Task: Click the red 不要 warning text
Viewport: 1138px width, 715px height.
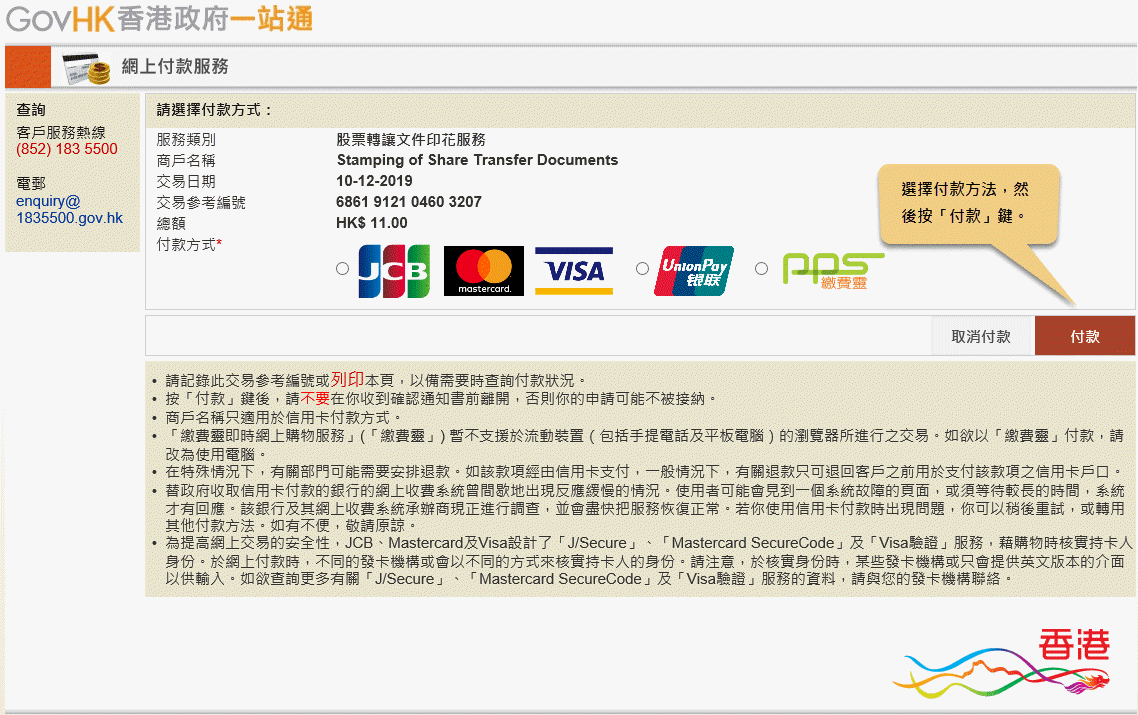Action: pyautogui.click(x=315, y=399)
